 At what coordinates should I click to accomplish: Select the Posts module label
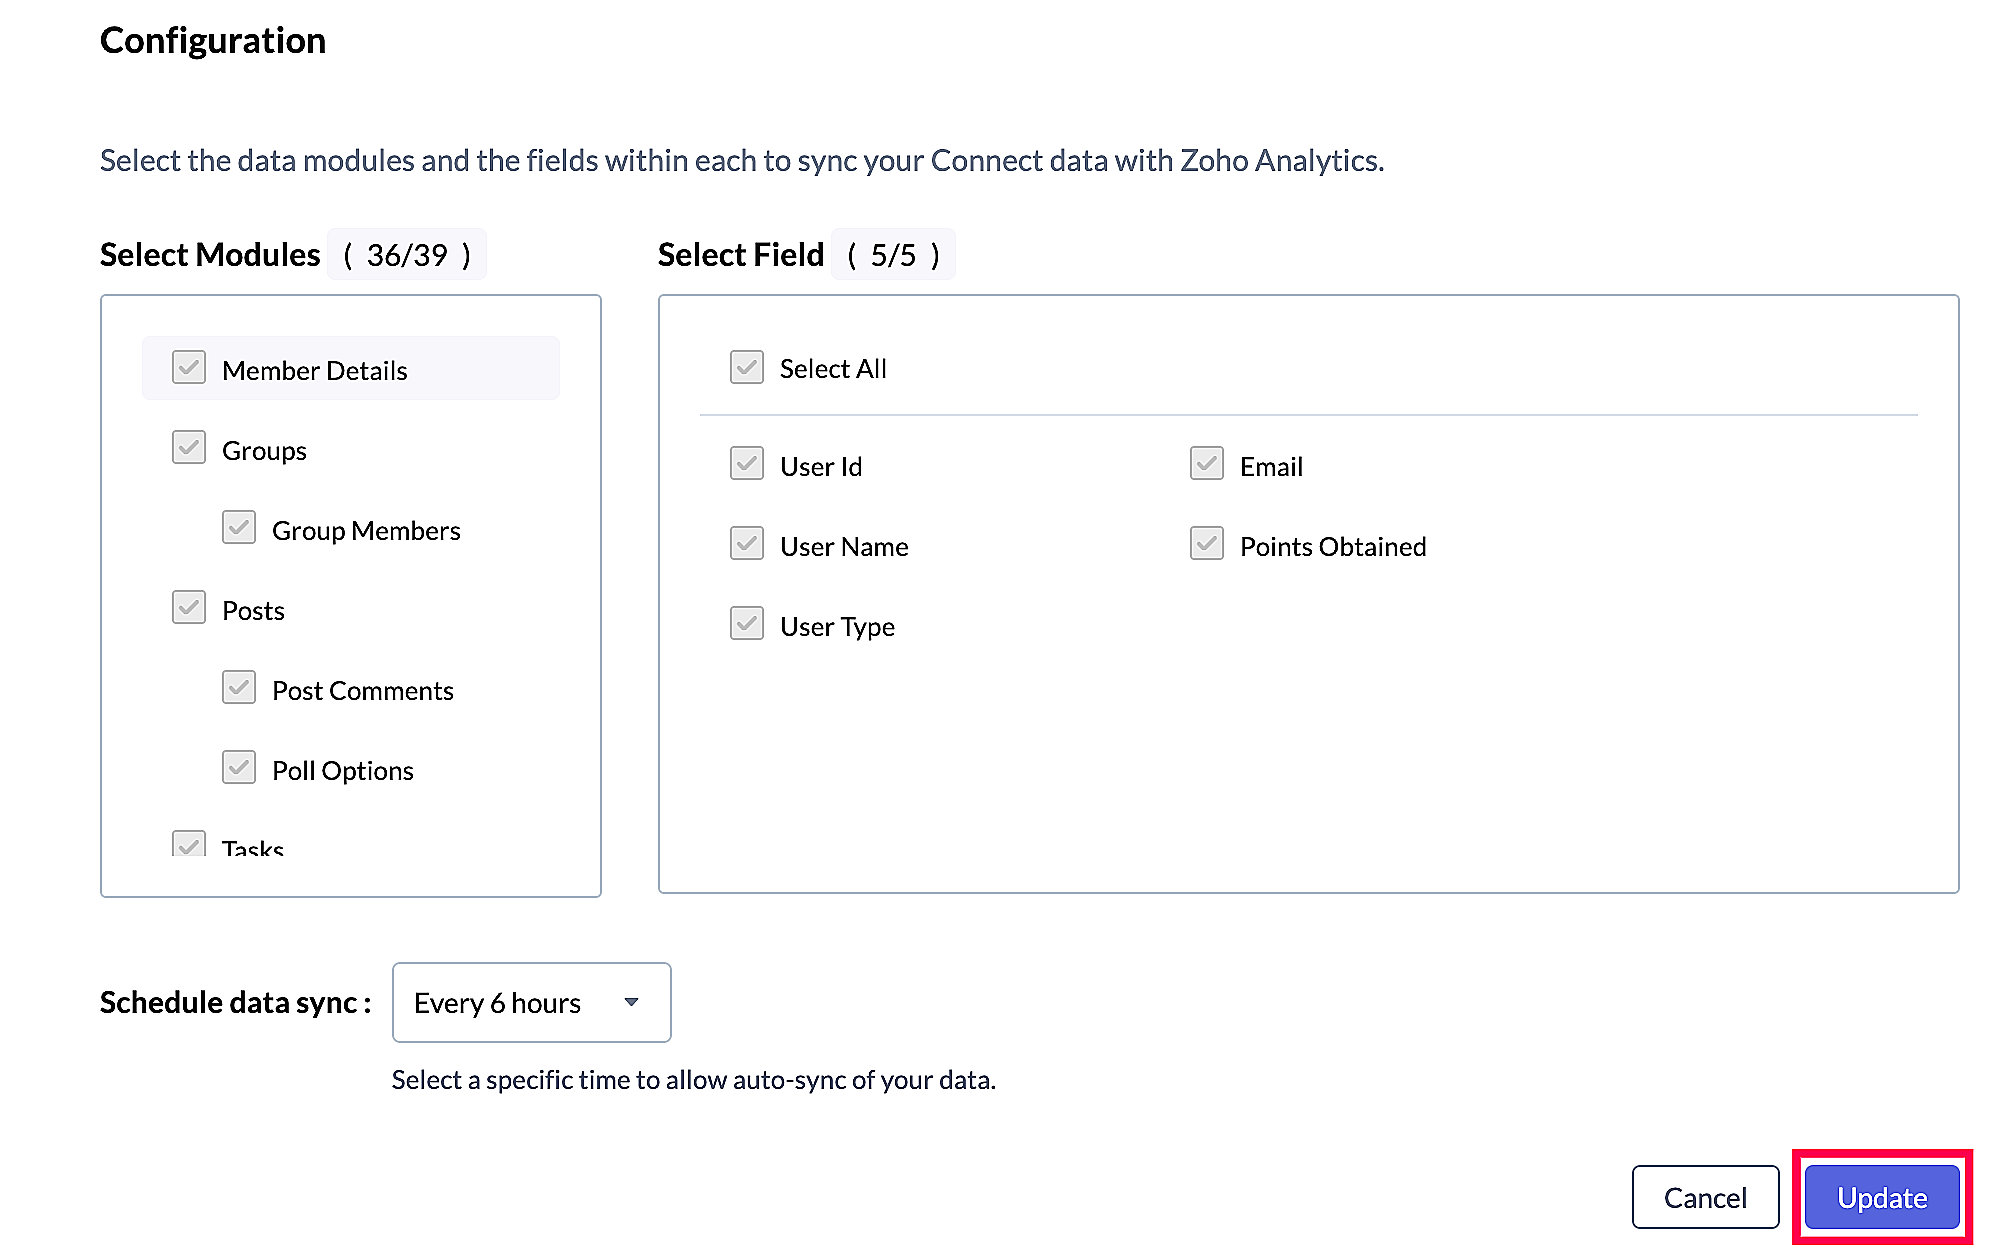(x=253, y=610)
